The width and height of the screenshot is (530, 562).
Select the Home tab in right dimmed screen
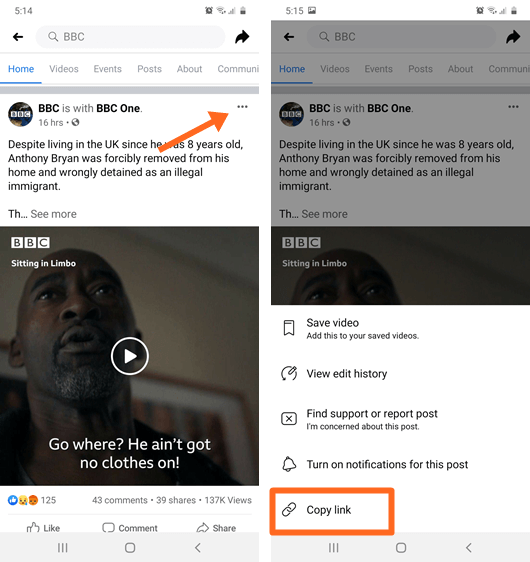pos(292,69)
